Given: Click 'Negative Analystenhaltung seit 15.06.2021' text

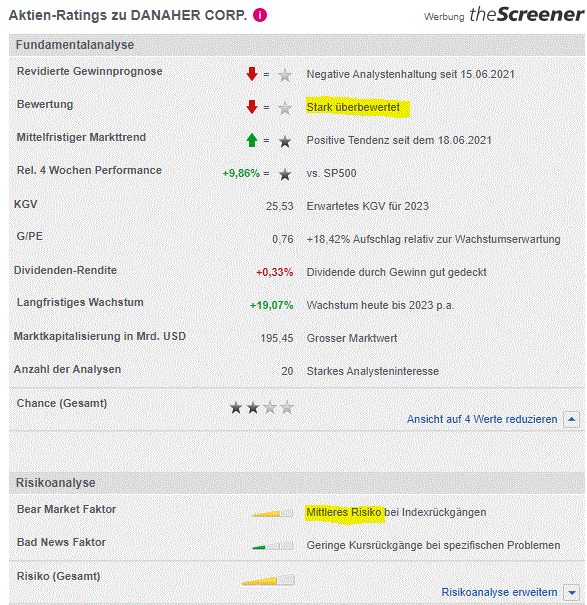Looking at the screenshot, I should 411,74.
